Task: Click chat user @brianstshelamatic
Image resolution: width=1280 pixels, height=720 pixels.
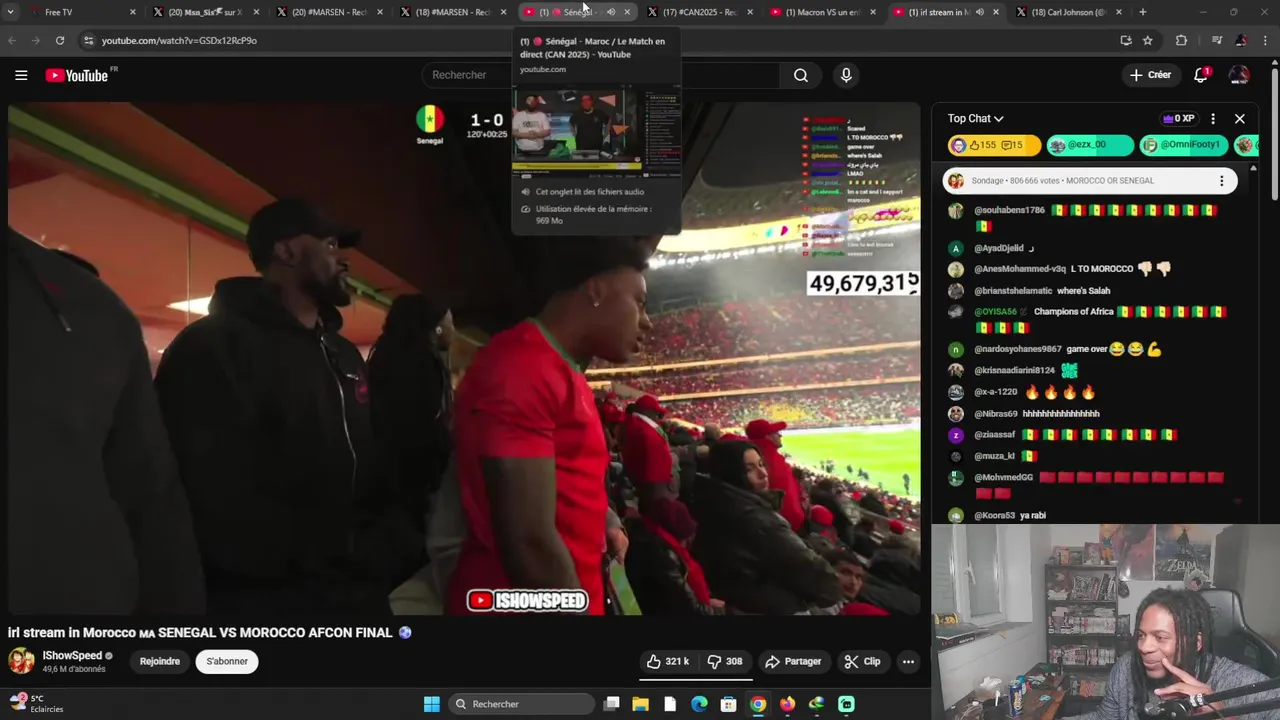Action: [1012, 291]
